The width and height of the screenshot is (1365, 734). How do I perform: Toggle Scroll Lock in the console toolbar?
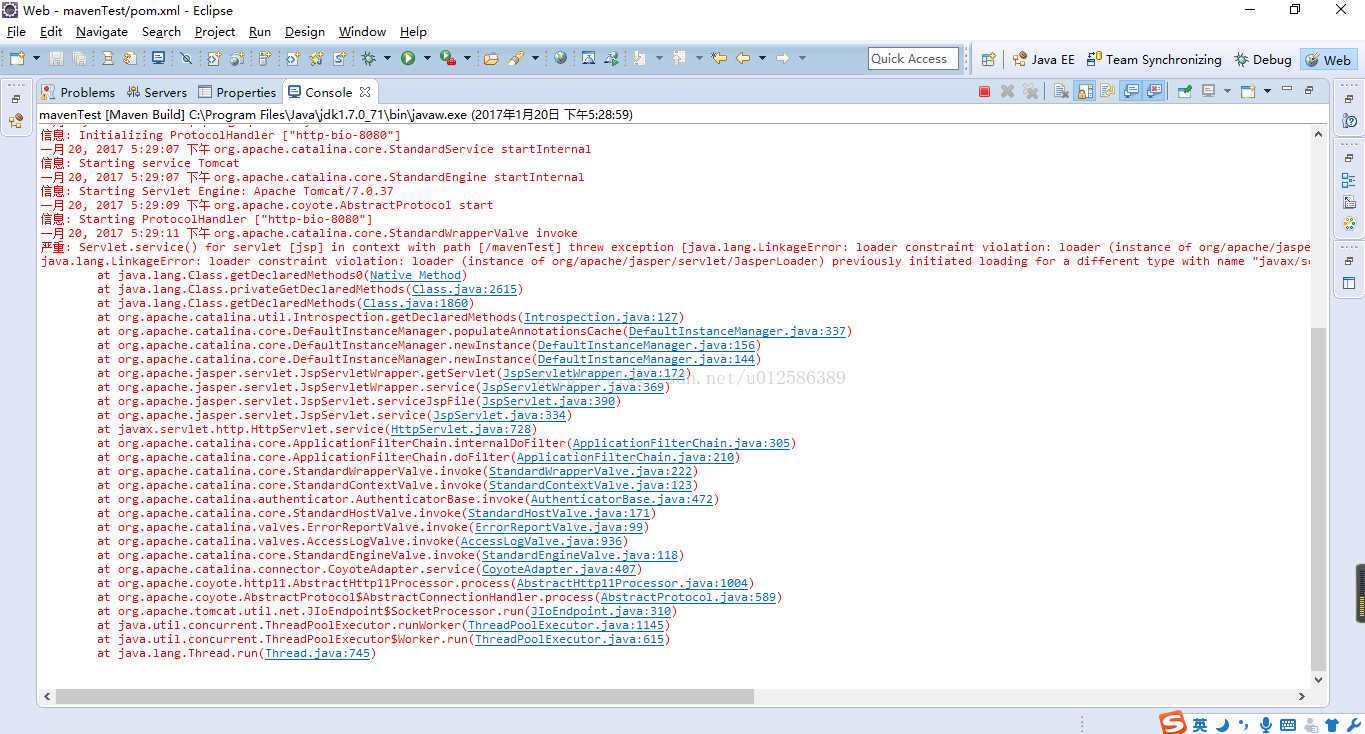pos(1084,91)
